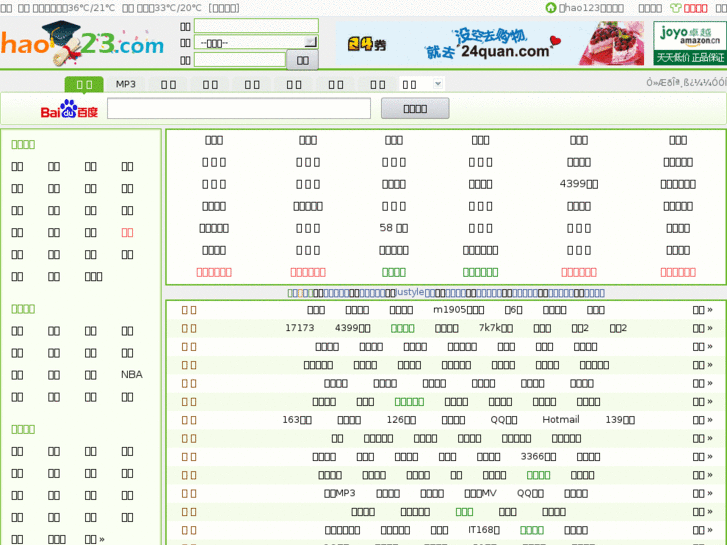
Task: Click the red link beside shirt icon
Action: point(695,8)
